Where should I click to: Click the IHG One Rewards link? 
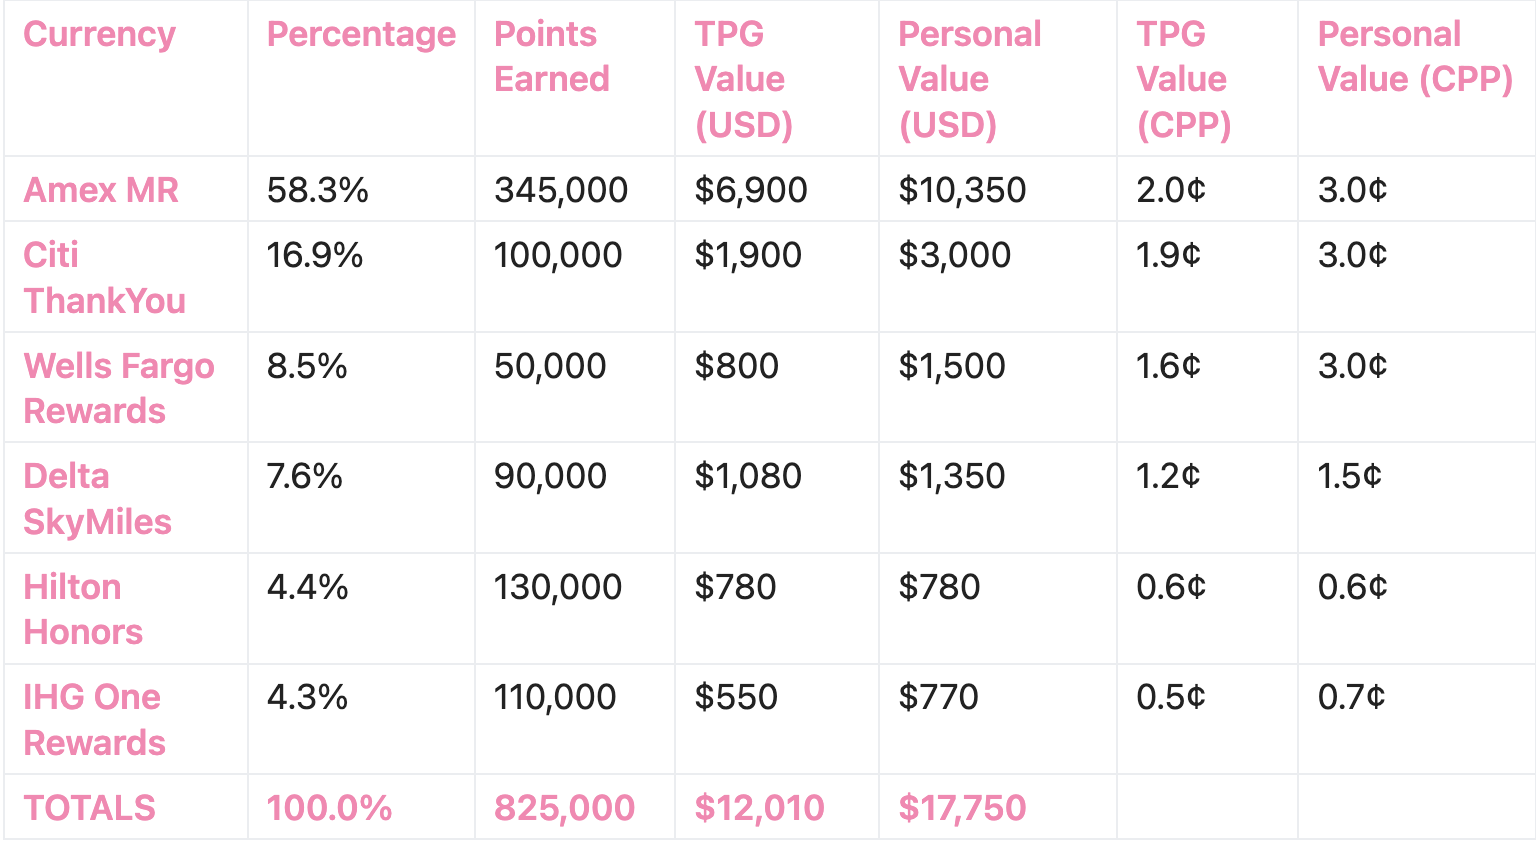tap(94, 719)
